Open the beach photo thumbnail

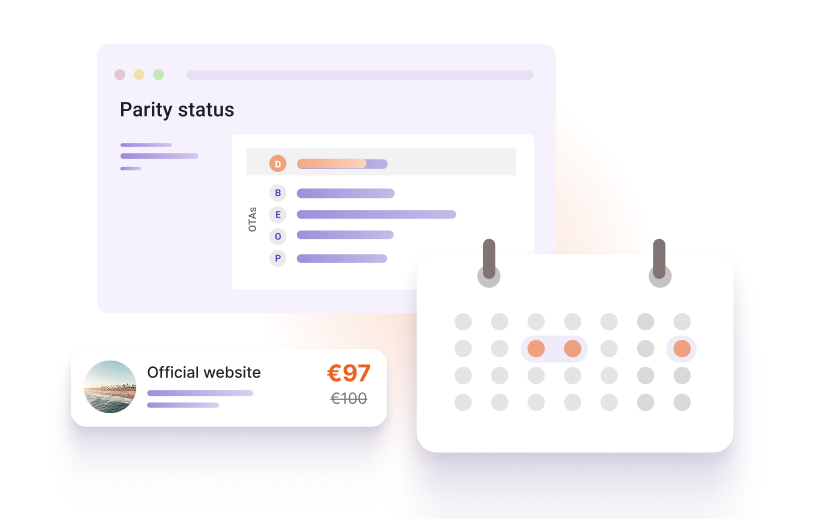(x=110, y=387)
